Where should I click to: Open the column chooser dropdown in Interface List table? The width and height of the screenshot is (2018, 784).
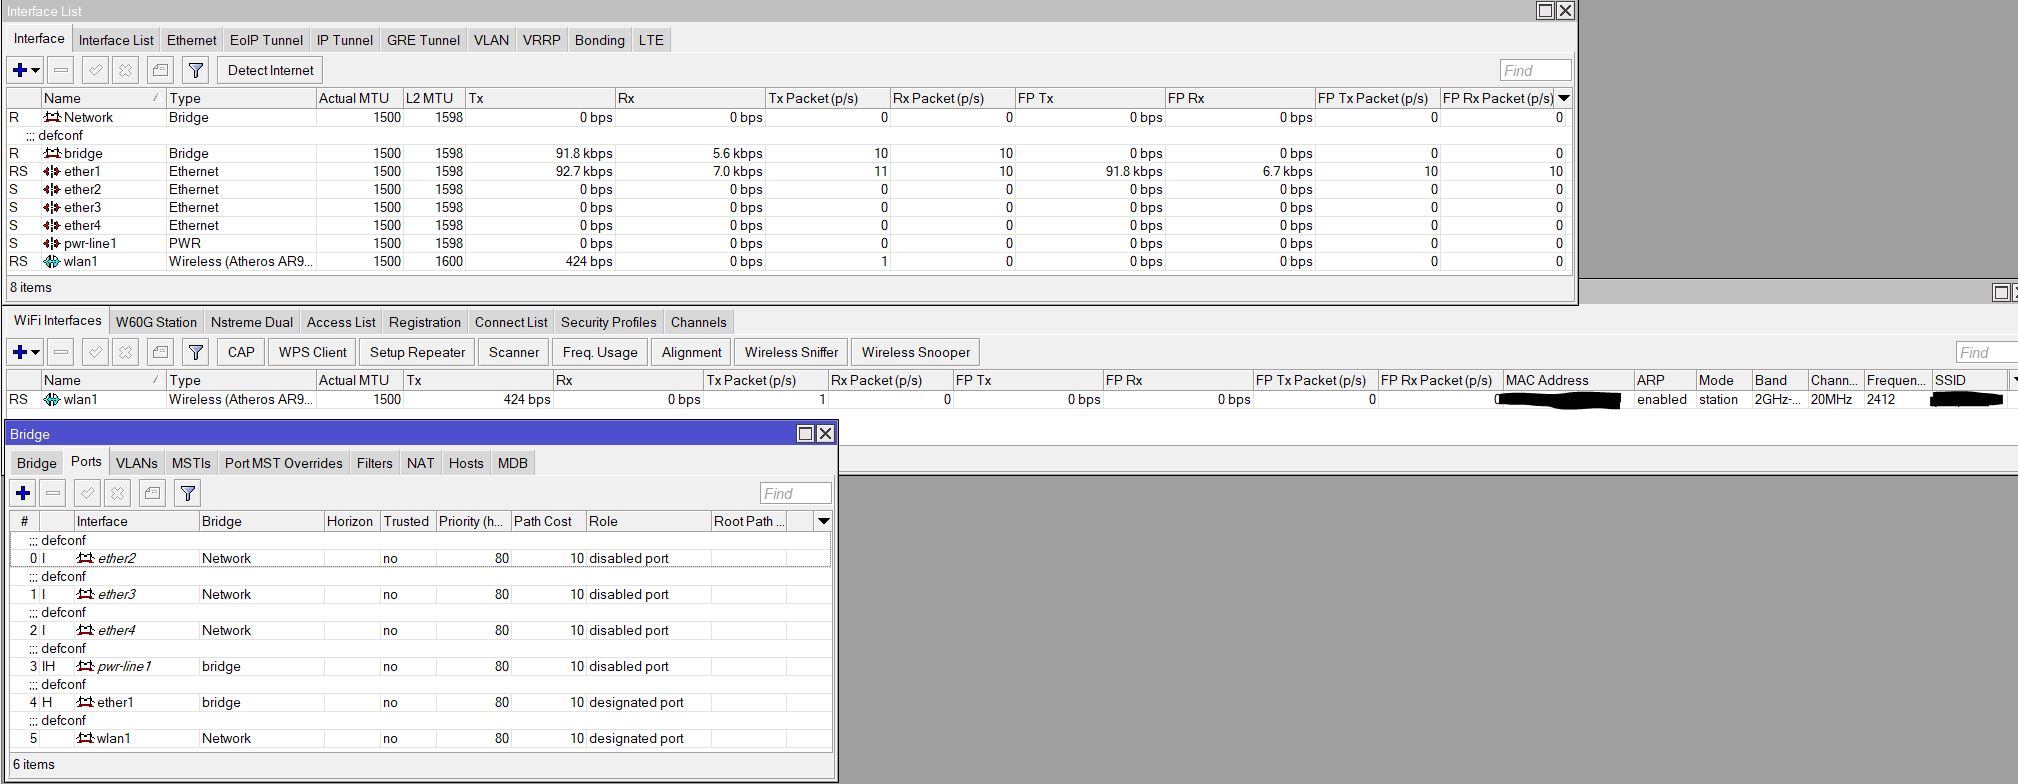tap(1564, 98)
